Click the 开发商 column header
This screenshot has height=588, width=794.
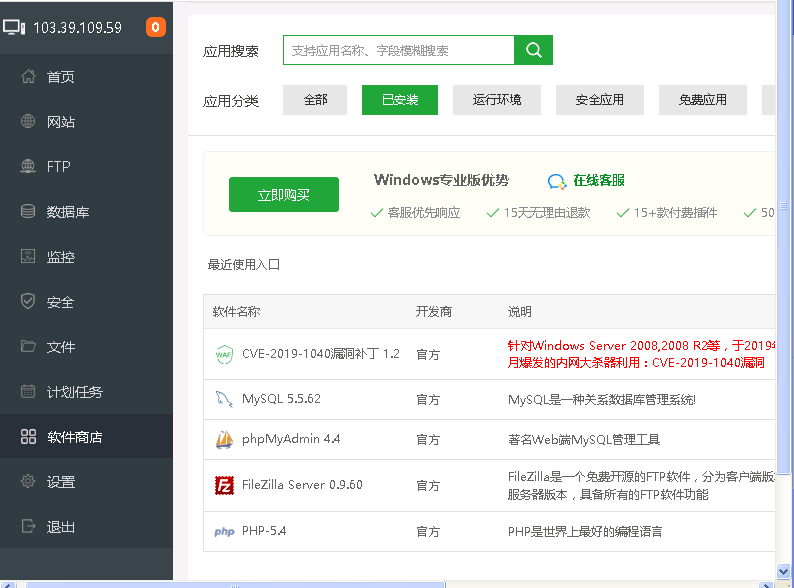click(433, 311)
